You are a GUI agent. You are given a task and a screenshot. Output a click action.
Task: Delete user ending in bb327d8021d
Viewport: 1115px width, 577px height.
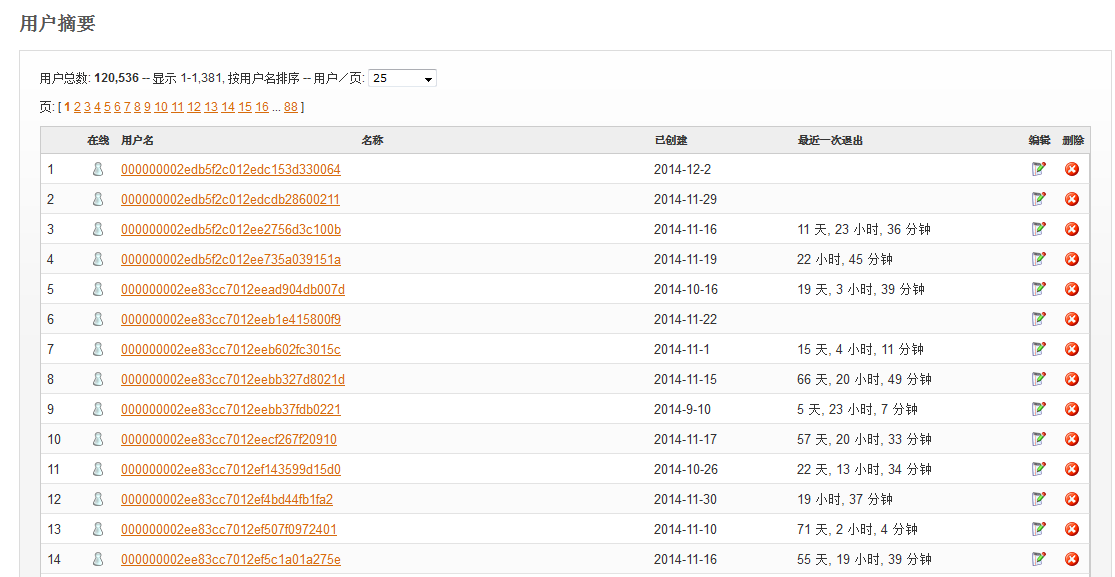click(1072, 379)
